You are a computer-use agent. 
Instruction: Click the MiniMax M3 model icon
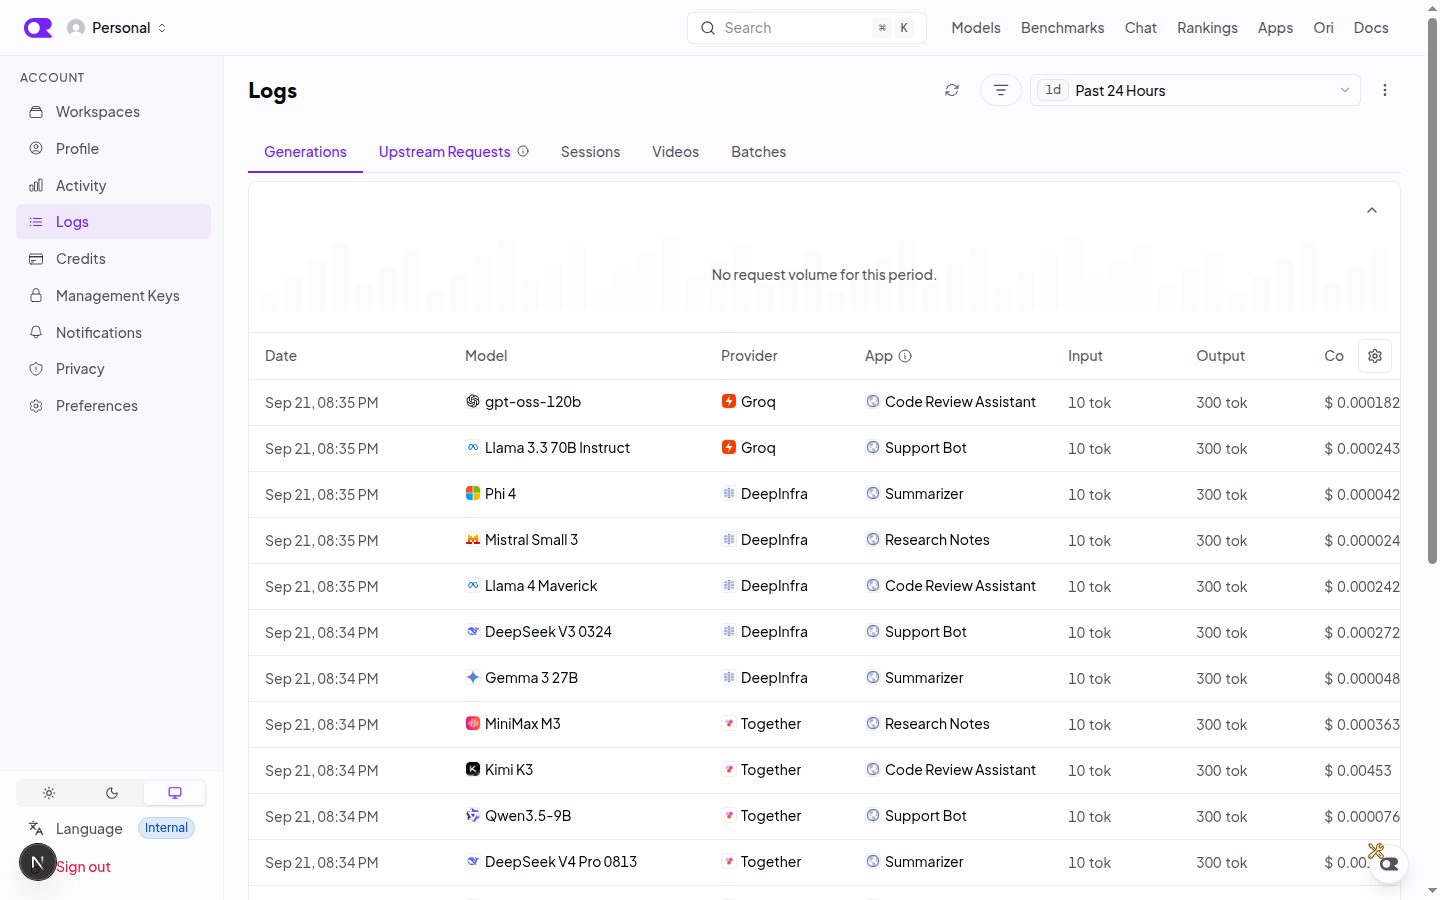(x=473, y=723)
